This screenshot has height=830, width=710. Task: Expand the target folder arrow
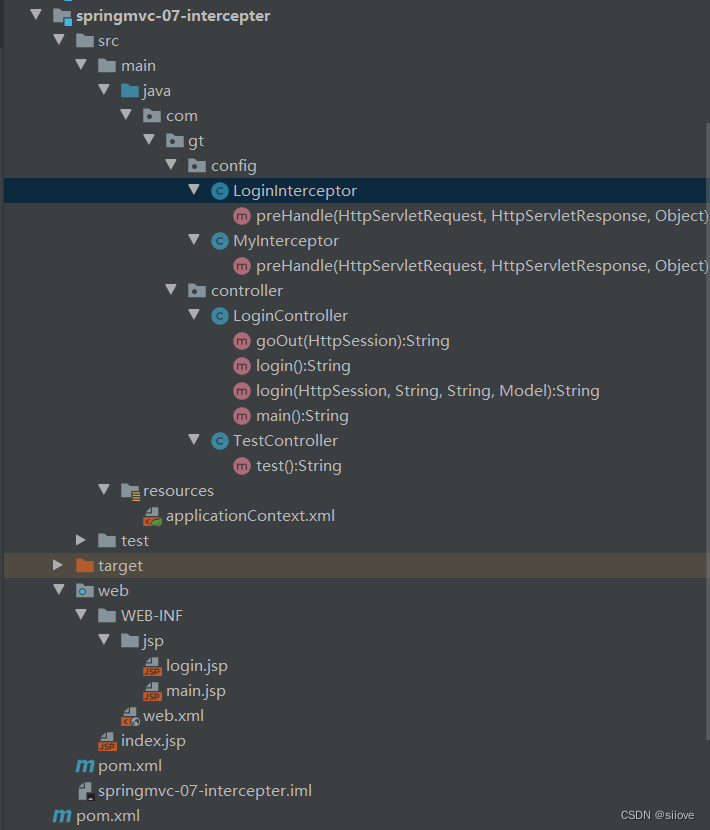(x=58, y=565)
